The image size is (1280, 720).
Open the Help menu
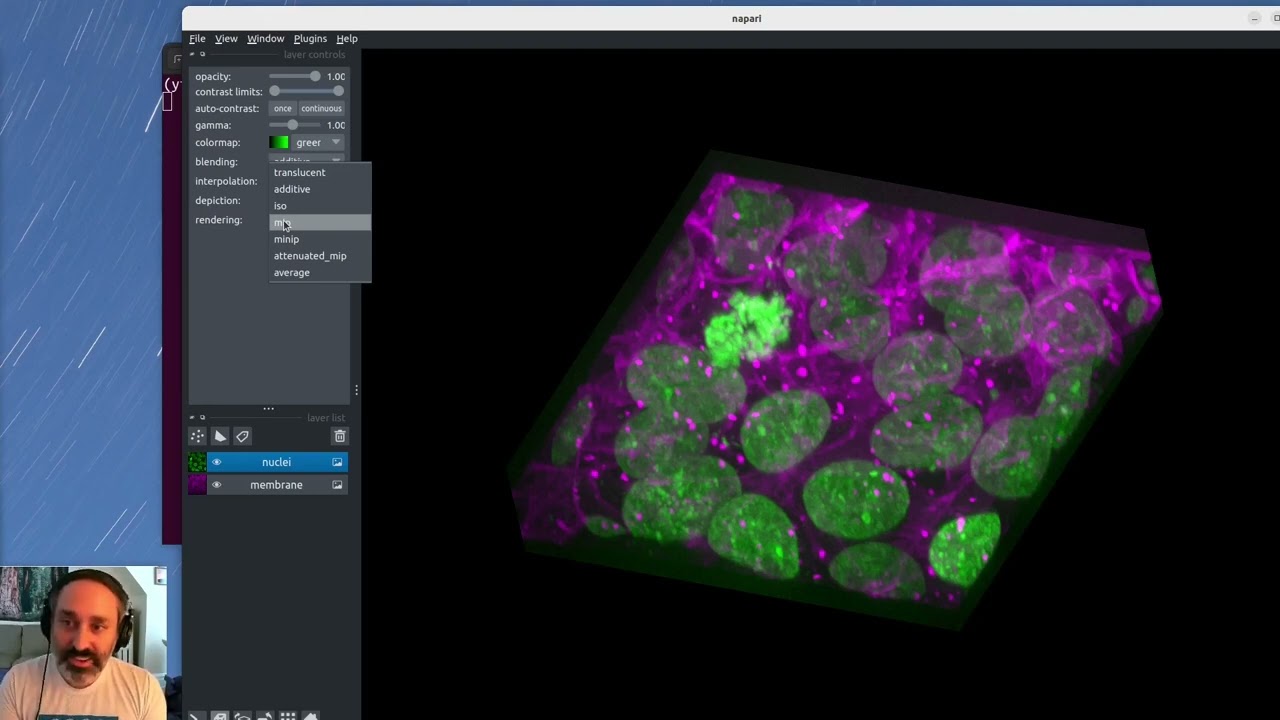tap(347, 38)
